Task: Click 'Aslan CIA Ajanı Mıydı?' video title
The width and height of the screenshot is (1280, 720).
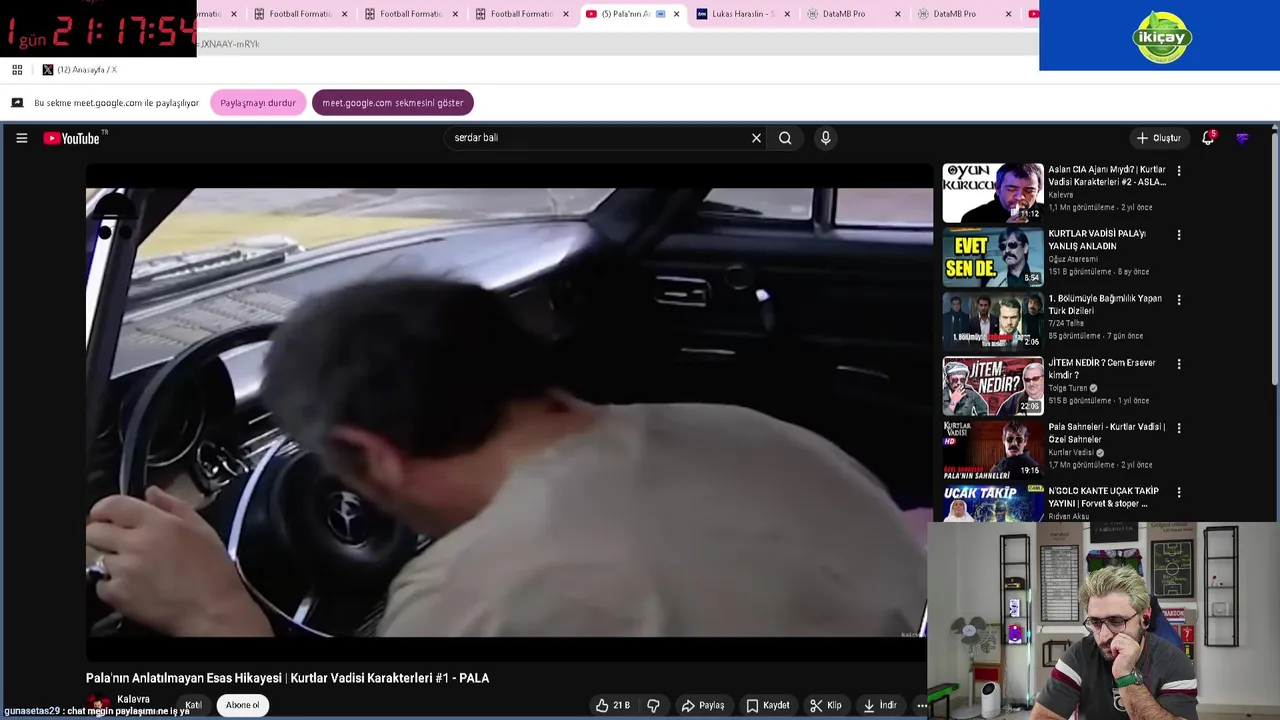Action: point(1106,176)
